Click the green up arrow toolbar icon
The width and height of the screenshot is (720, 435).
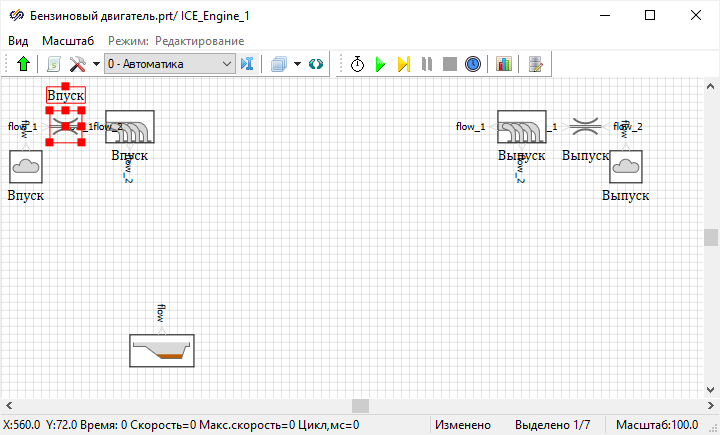pyautogui.click(x=25, y=64)
